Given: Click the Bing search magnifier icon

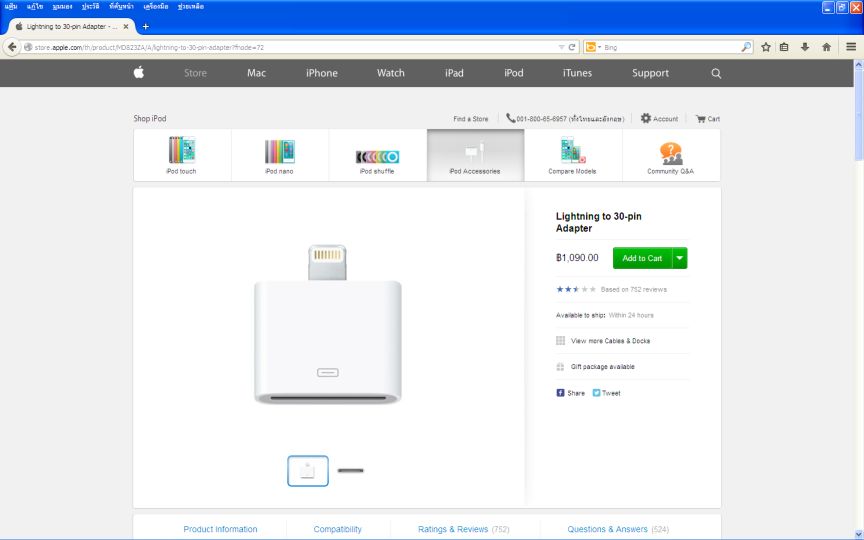Looking at the screenshot, I should tap(746, 47).
